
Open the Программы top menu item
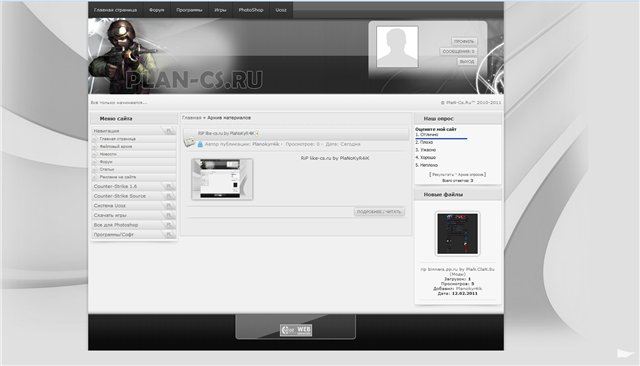[189, 10]
